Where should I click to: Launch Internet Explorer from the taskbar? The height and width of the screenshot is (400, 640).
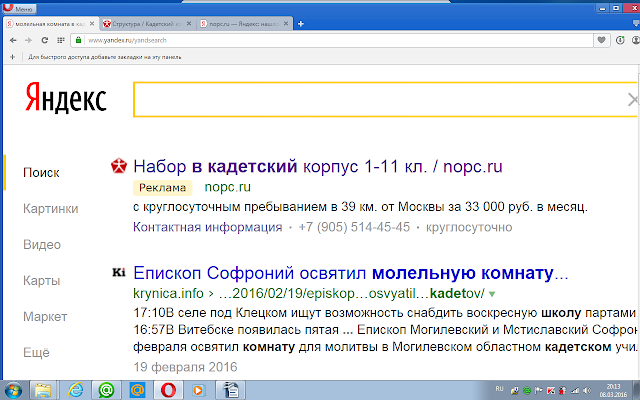coord(75,391)
